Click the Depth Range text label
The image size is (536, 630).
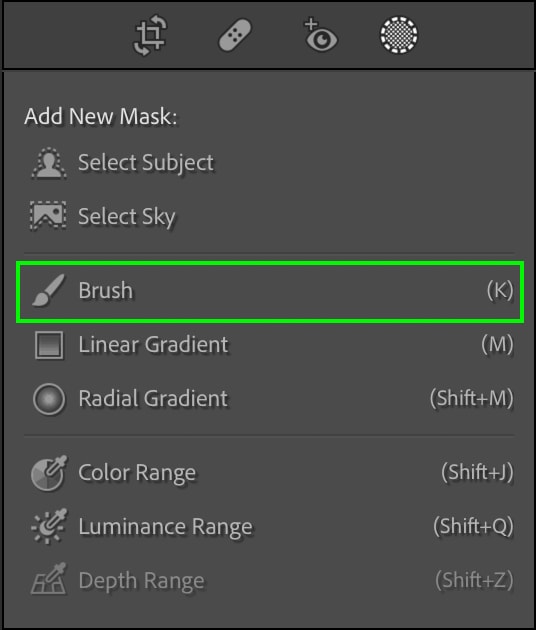[x=141, y=581]
